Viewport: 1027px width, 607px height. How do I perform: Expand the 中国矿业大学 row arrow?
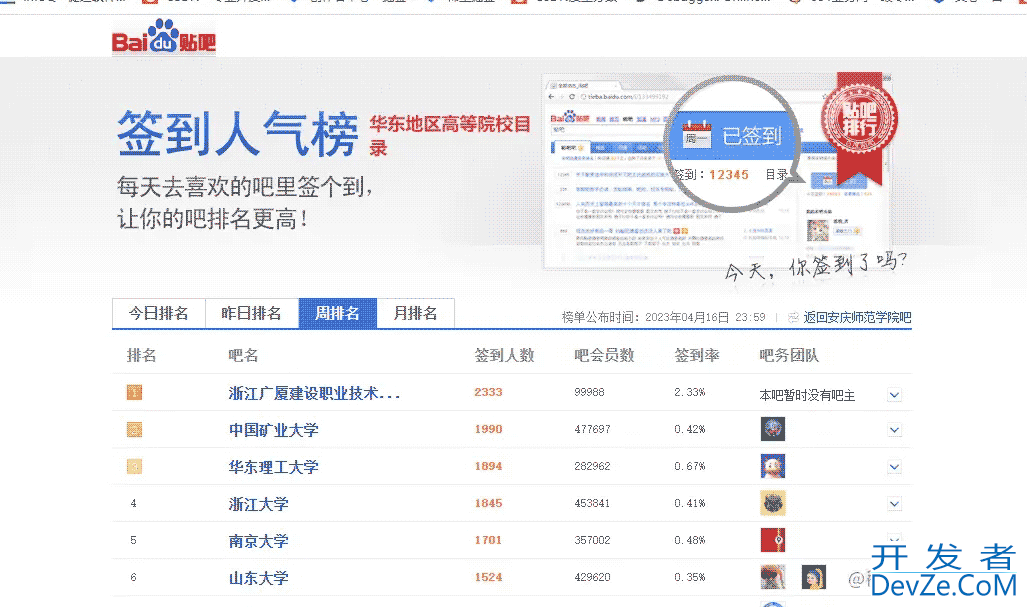pos(894,430)
